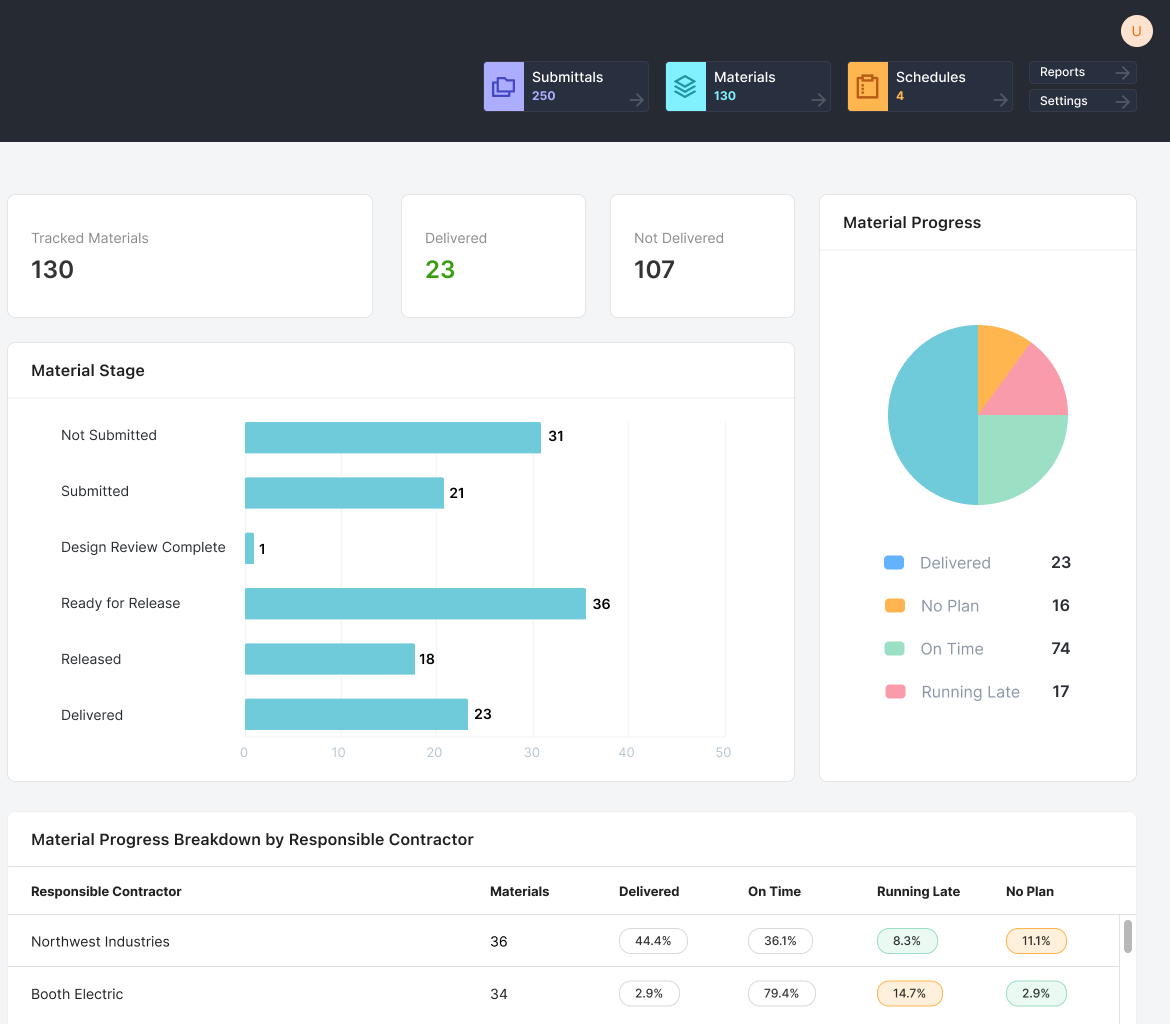Click the Materials layers icon

point(685,87)
